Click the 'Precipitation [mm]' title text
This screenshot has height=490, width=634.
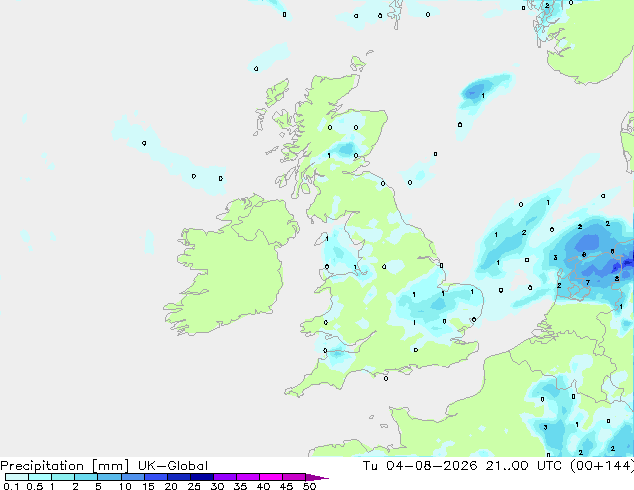coord(65,466)
